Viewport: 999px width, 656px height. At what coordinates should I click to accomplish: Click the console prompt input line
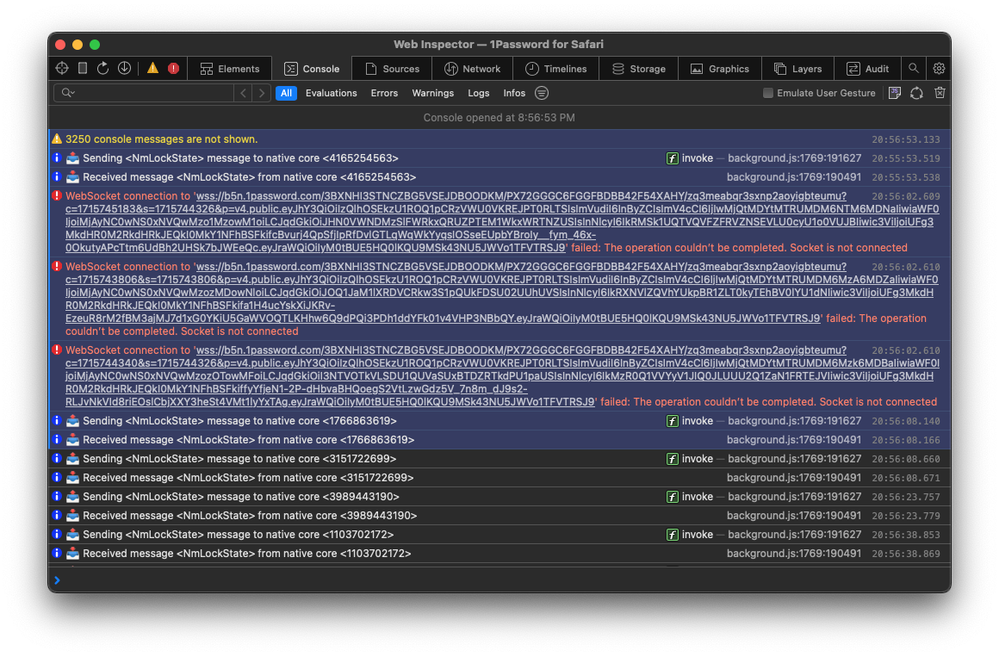500,580
